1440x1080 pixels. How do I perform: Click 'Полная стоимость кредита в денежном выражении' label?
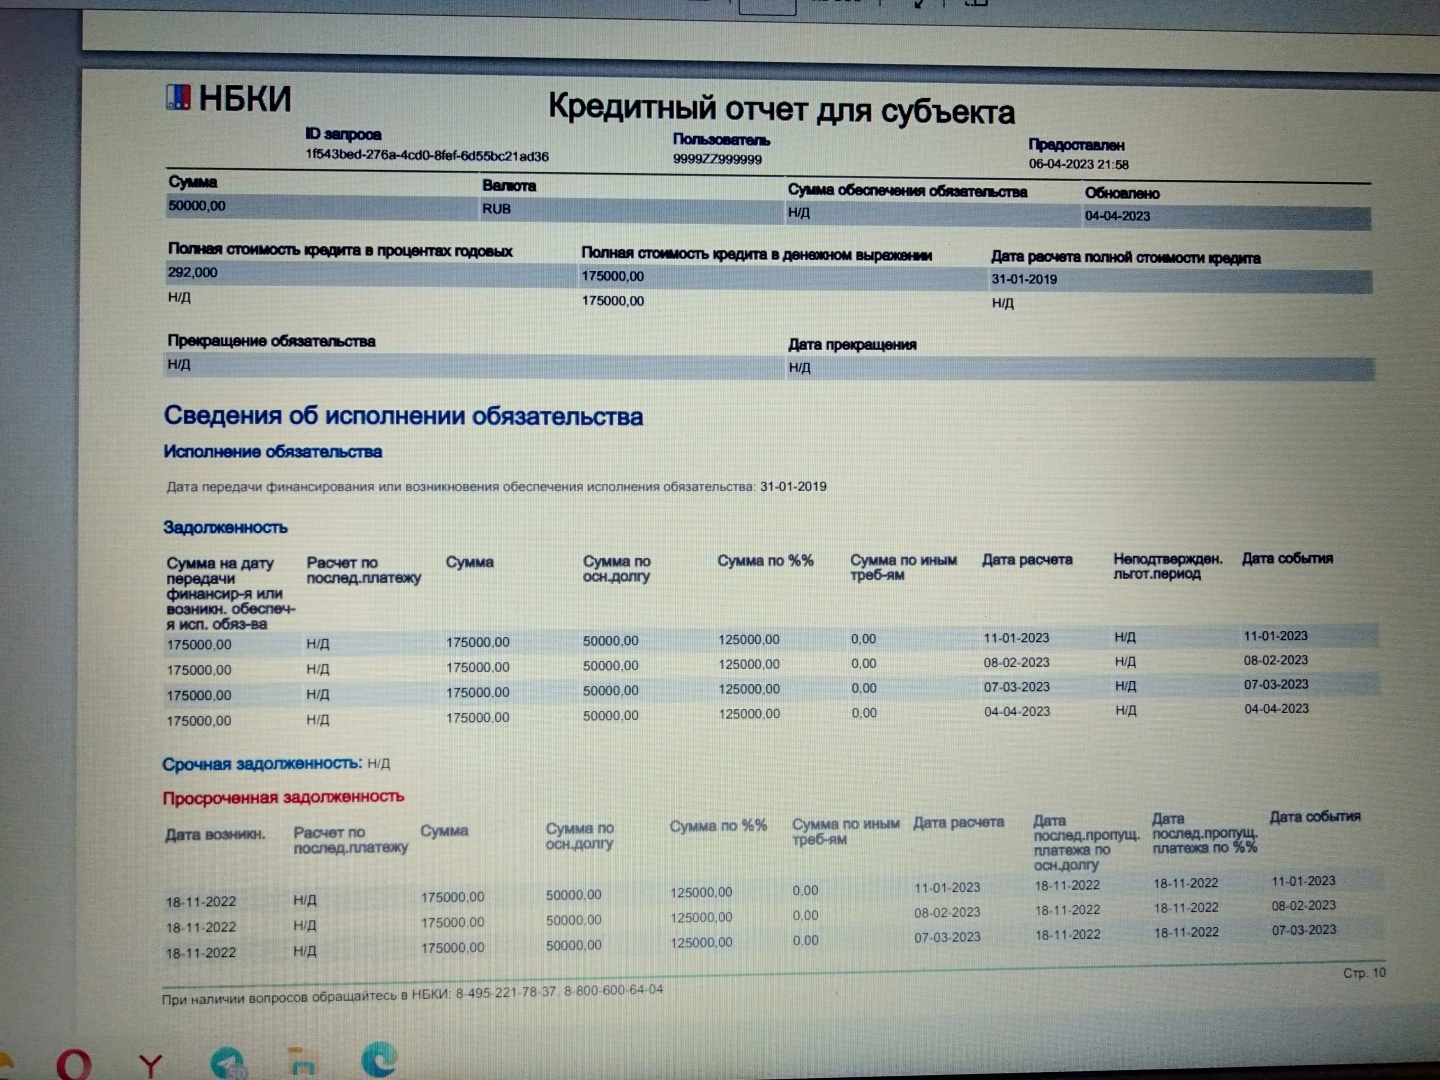(756, 255)
